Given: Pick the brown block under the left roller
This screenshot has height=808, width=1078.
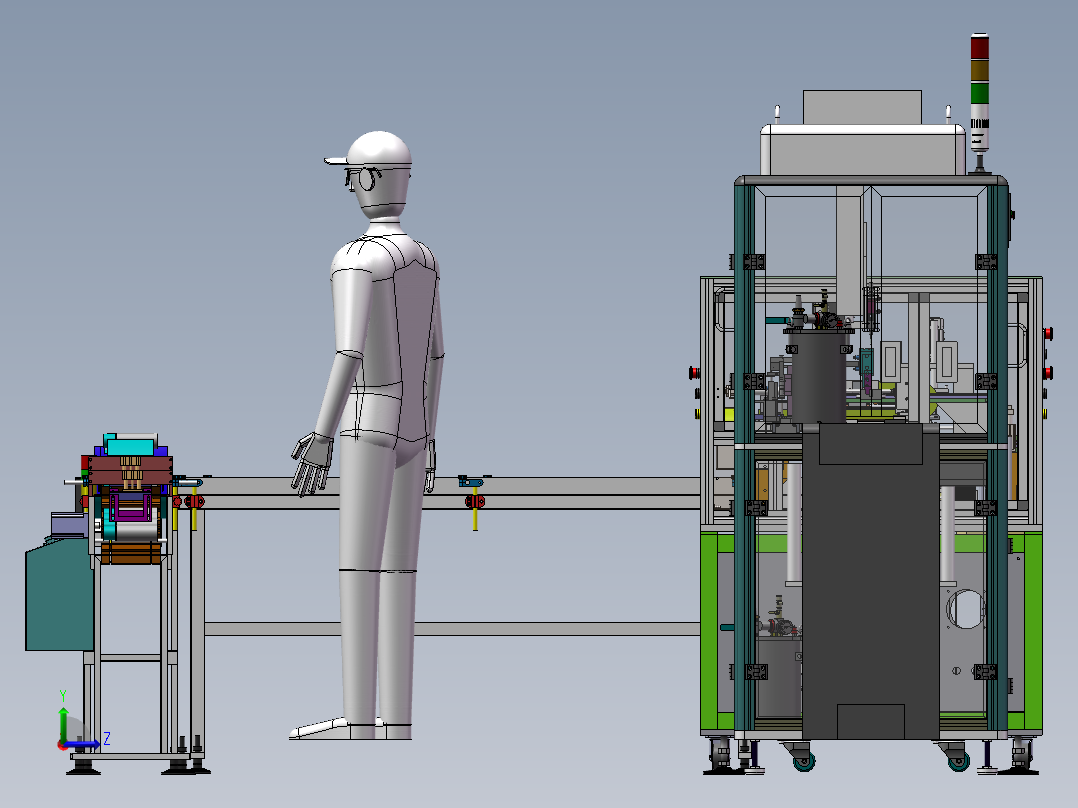Looking at the screenshot, I should [x=131, y=553].
